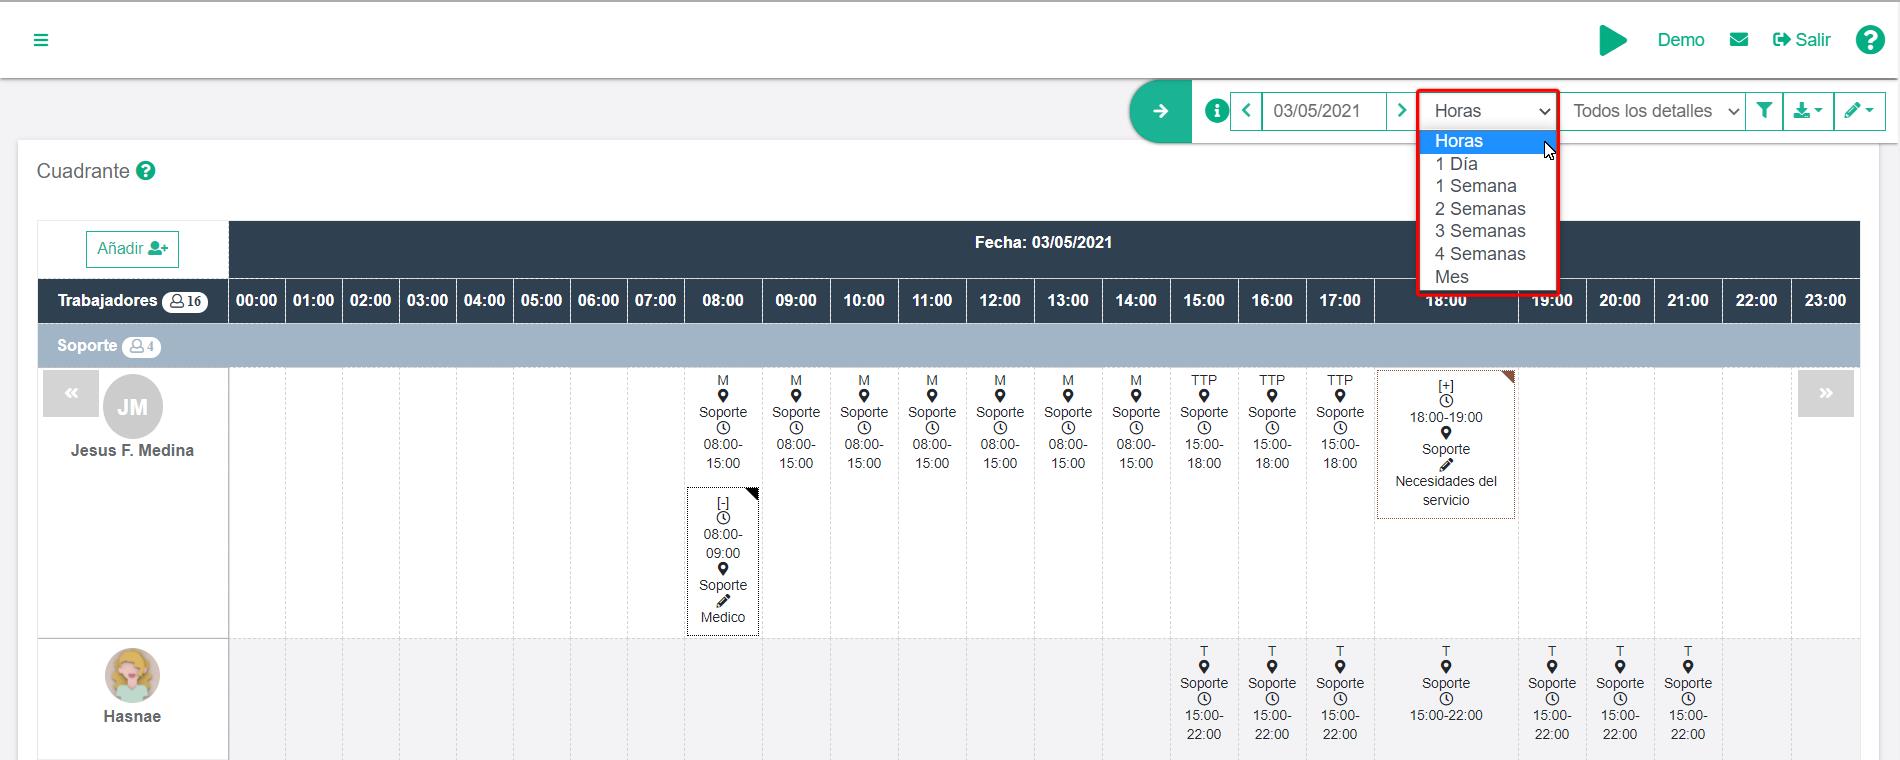The image size is (1900, 760).
Task: Open the mail envelope icon
Action: [1739, 40]
